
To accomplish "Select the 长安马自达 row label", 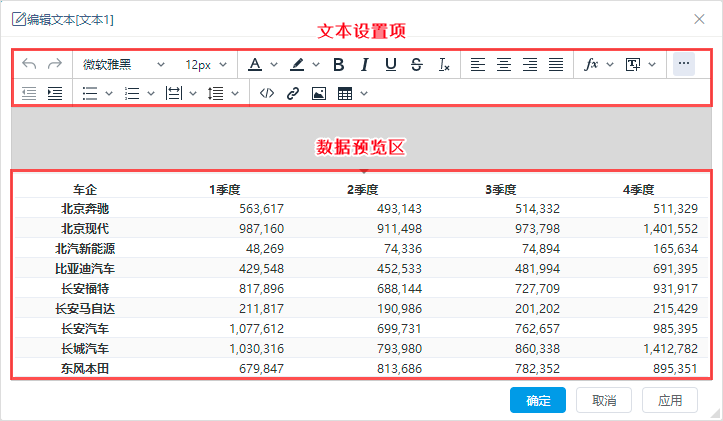I will 85,309.
